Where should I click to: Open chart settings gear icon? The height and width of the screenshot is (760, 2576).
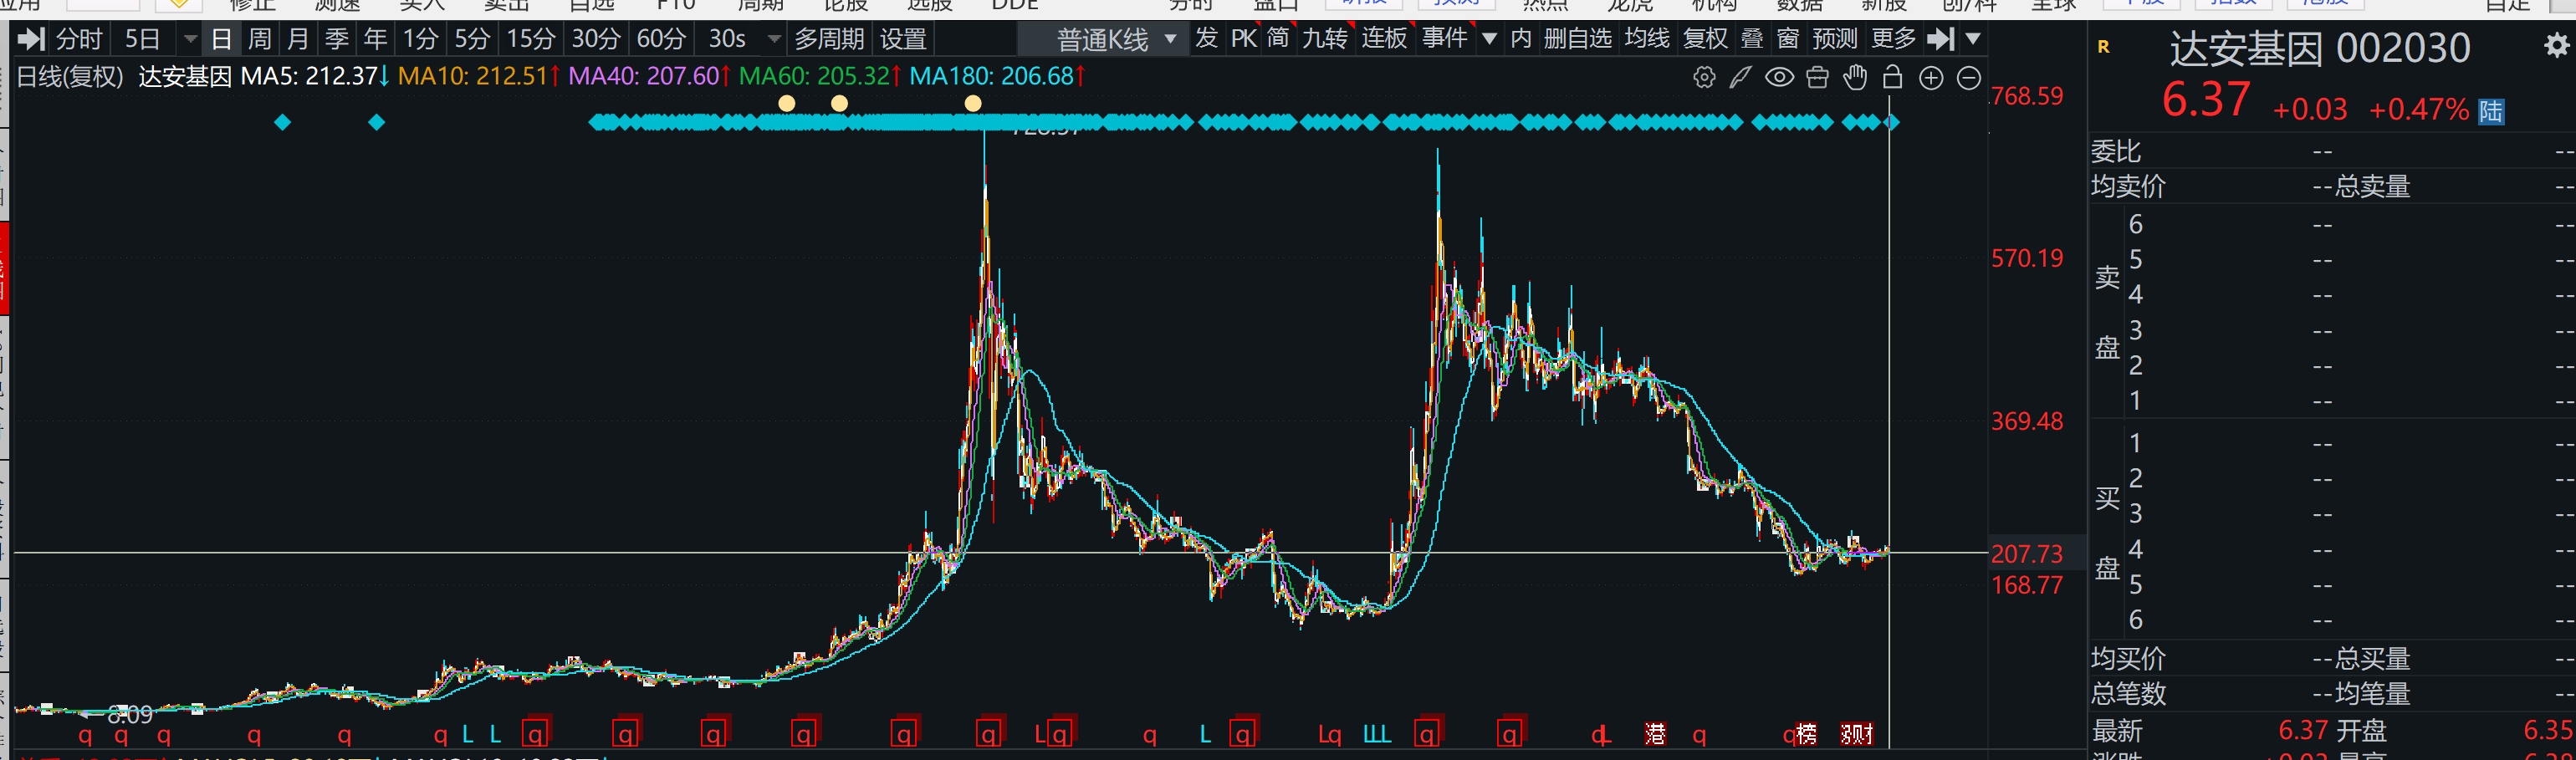click(x=1704, y=77)
